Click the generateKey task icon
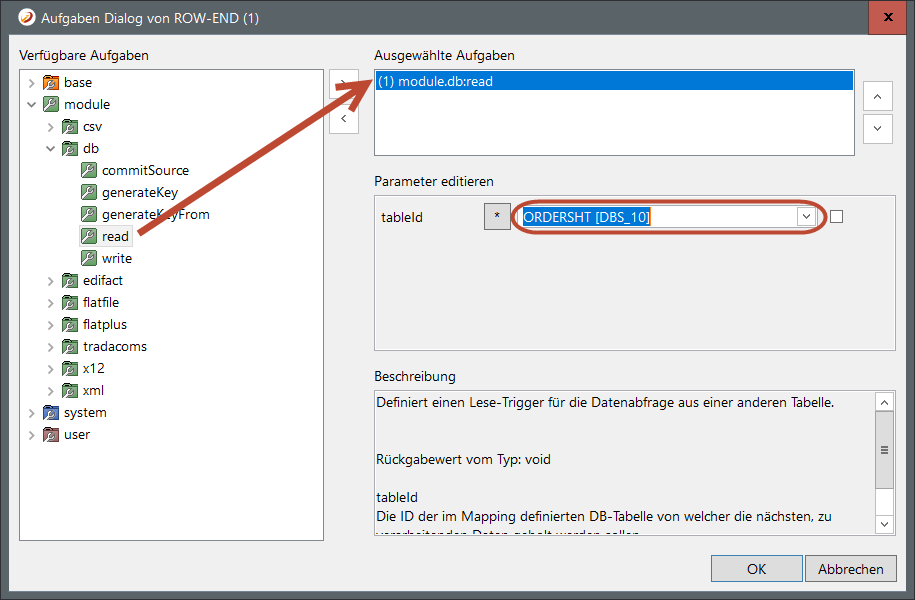The image size is (915, 600). pyautogui.click(x=89, y=192)
